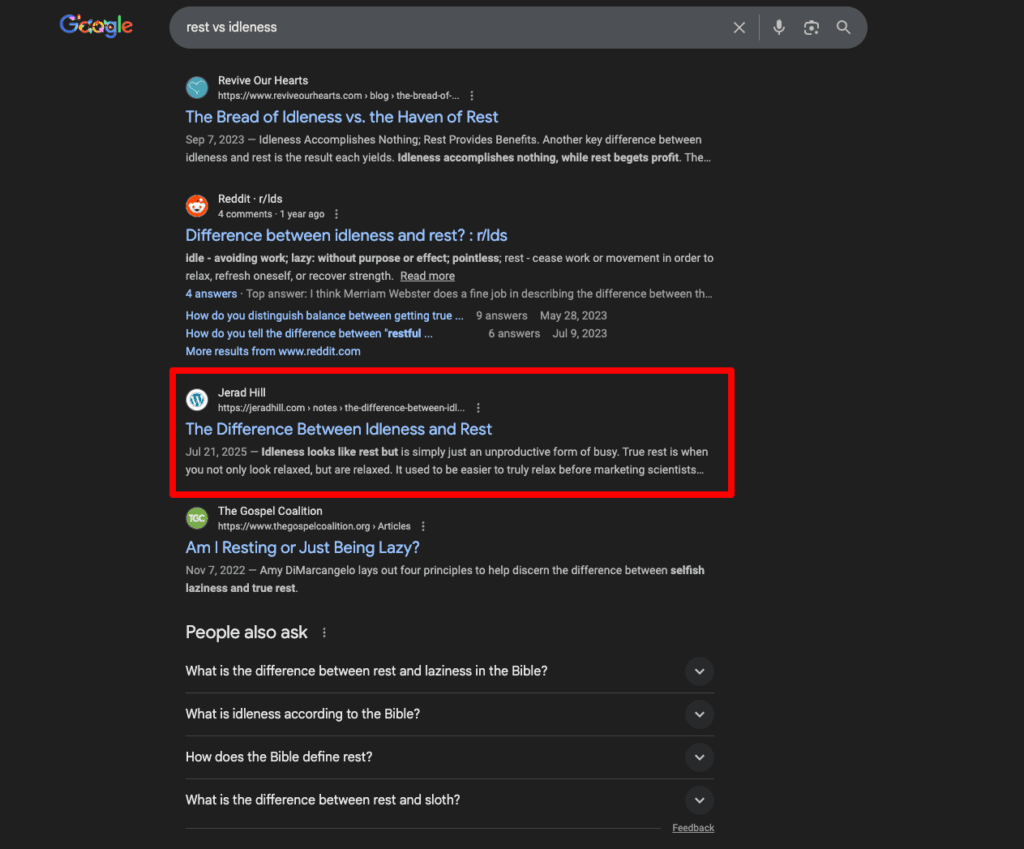Expand 'What is idleness according to the Bible?'
Viewport: 1024px width, 849px height.
(x=699, y=714)
